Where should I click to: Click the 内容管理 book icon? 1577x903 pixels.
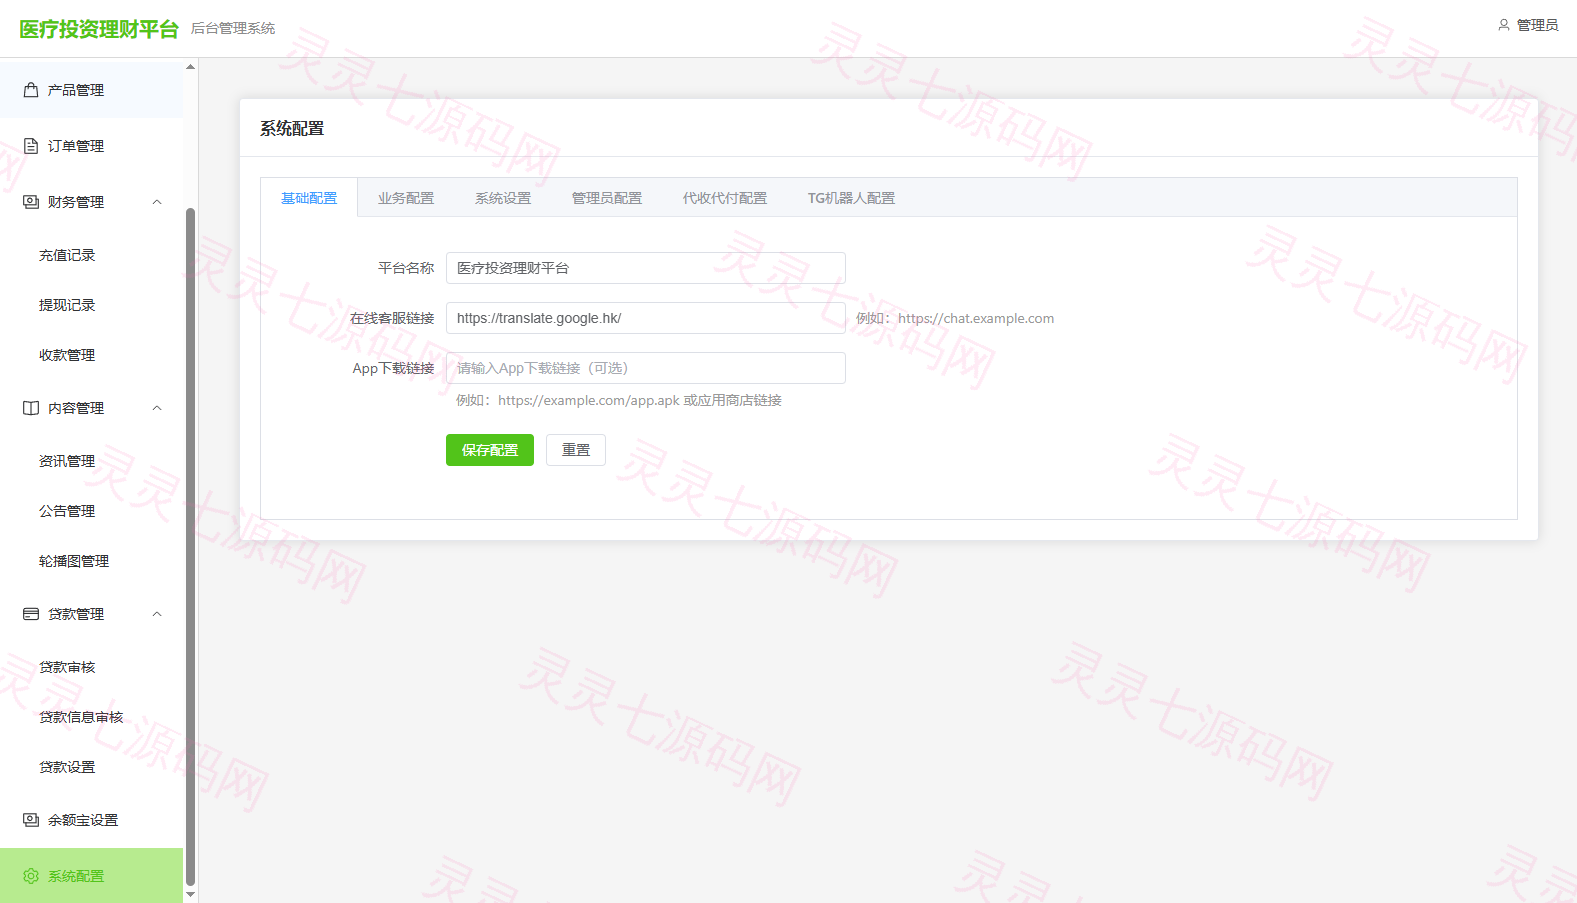[x=31, y=408]
